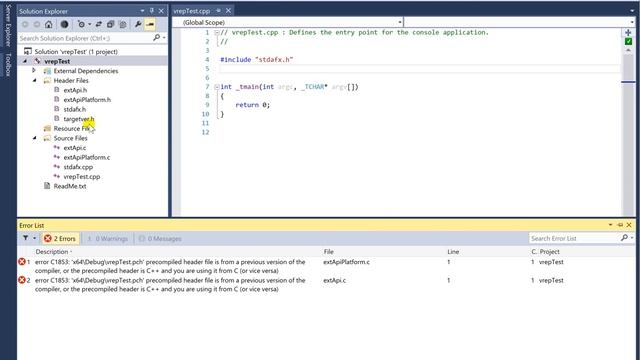The image size is (640, 360).
Task: Open Solution Explorer window position dropdown
Action: [142, 11]
